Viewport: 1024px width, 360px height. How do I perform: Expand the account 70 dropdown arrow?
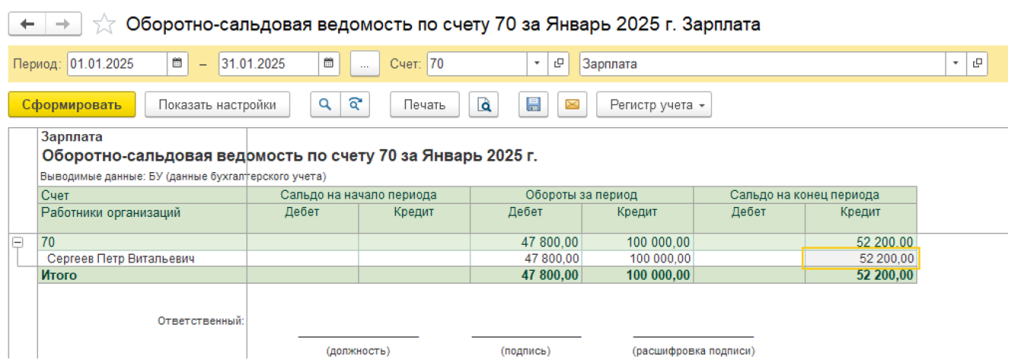click(x=537, y=64)
